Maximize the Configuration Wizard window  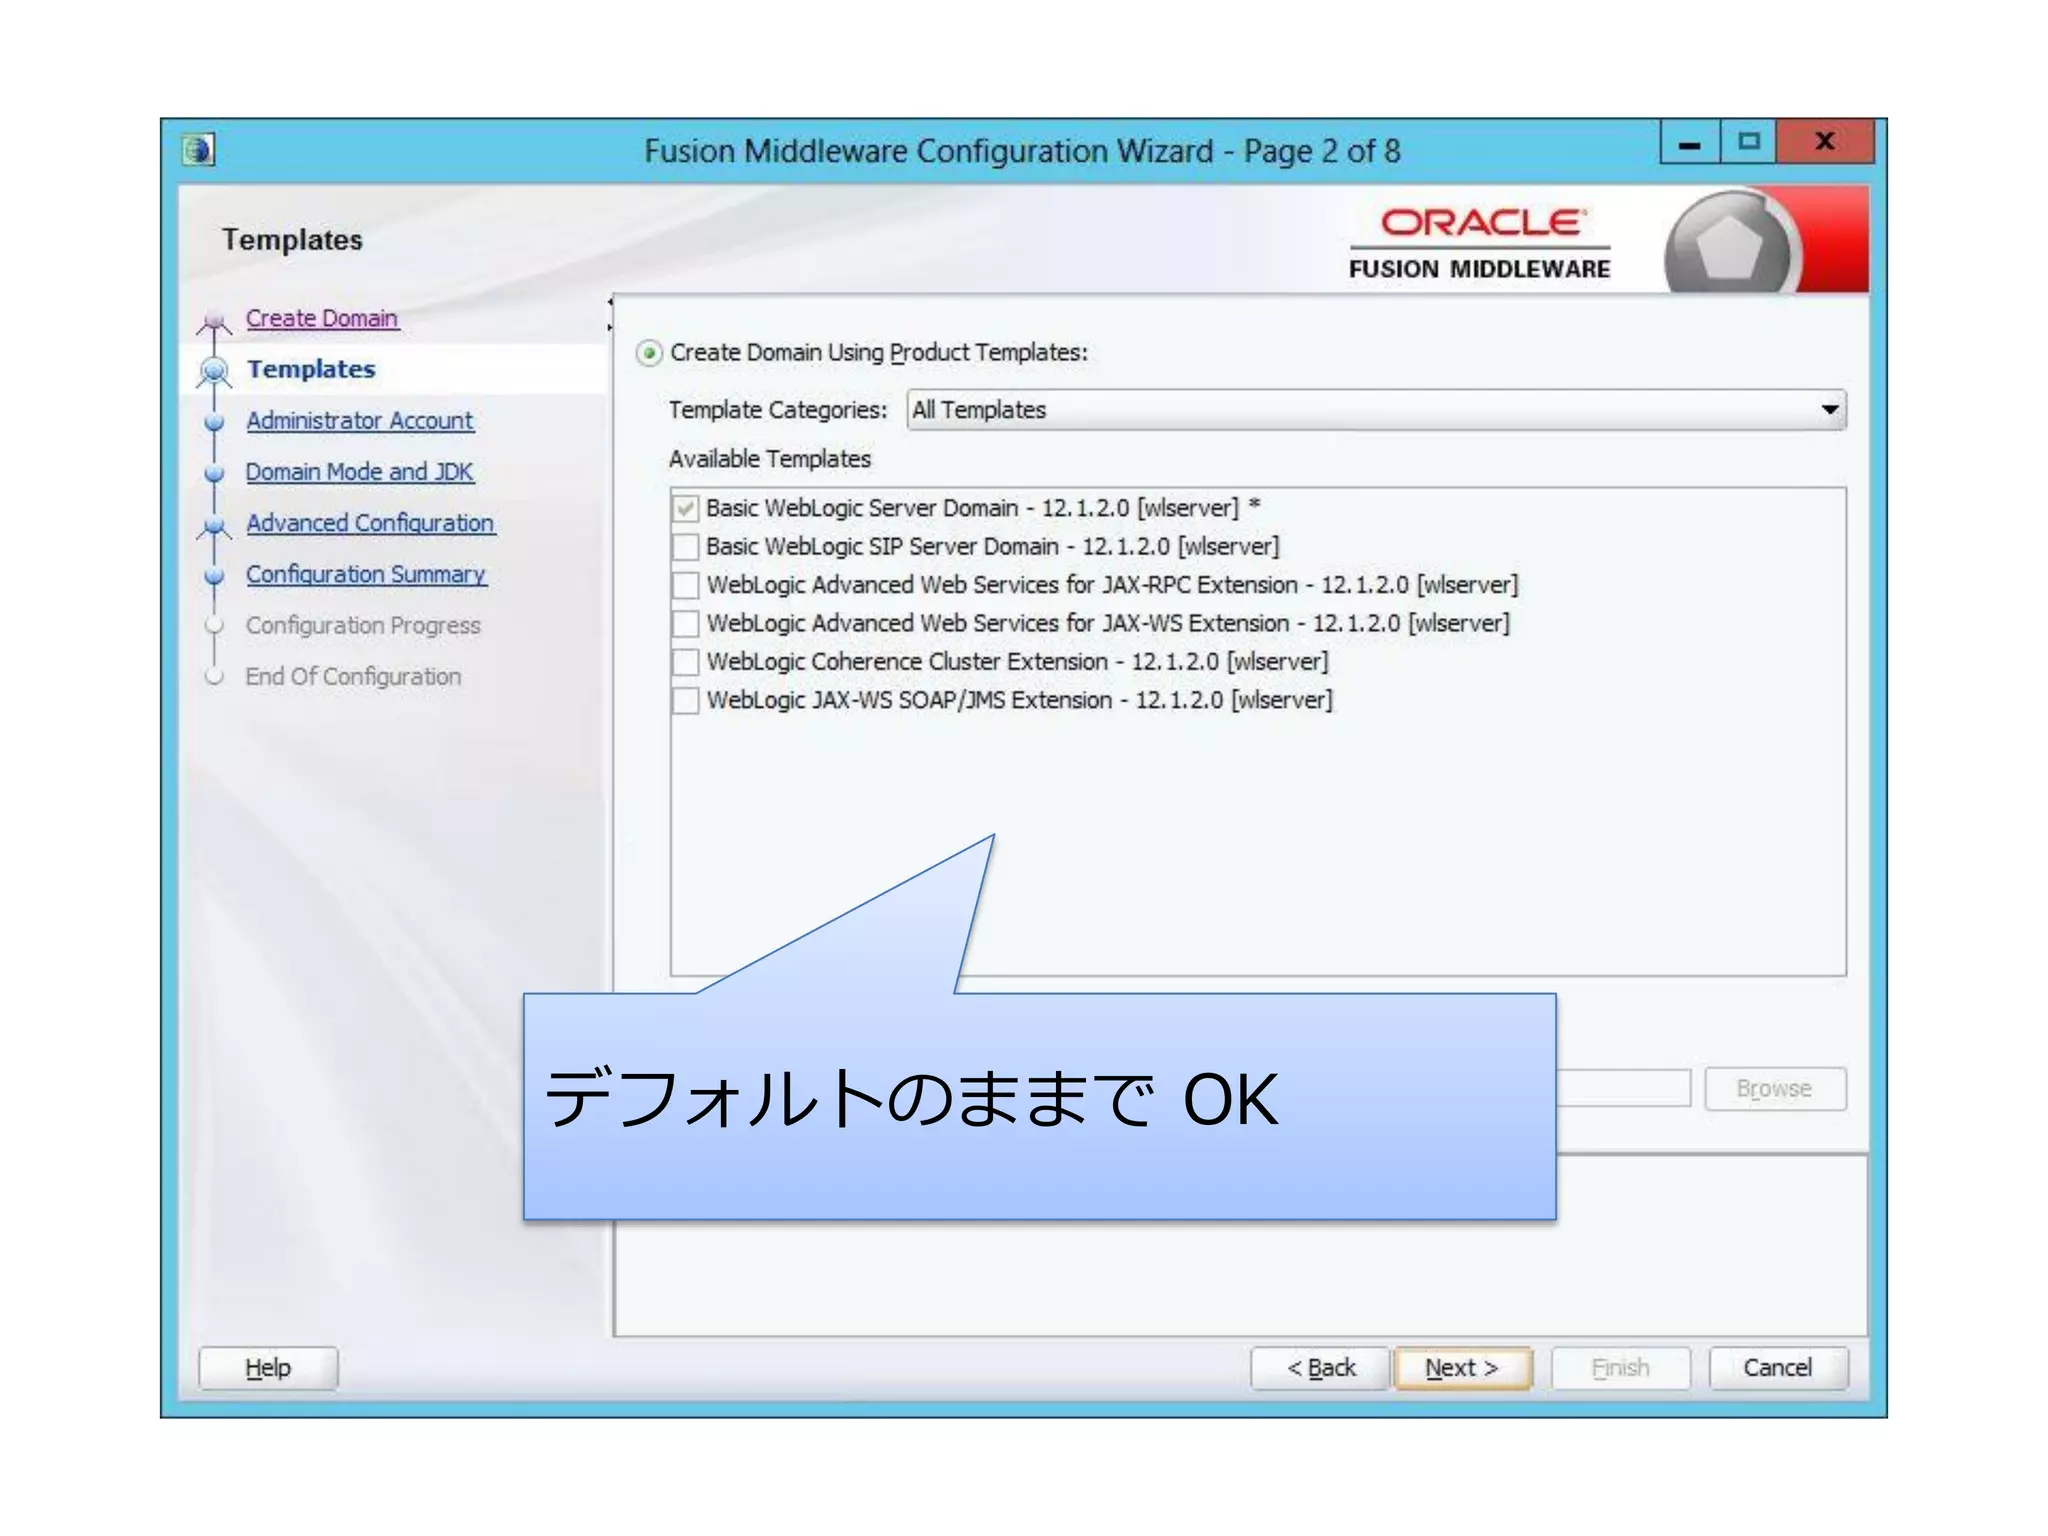1748,142
